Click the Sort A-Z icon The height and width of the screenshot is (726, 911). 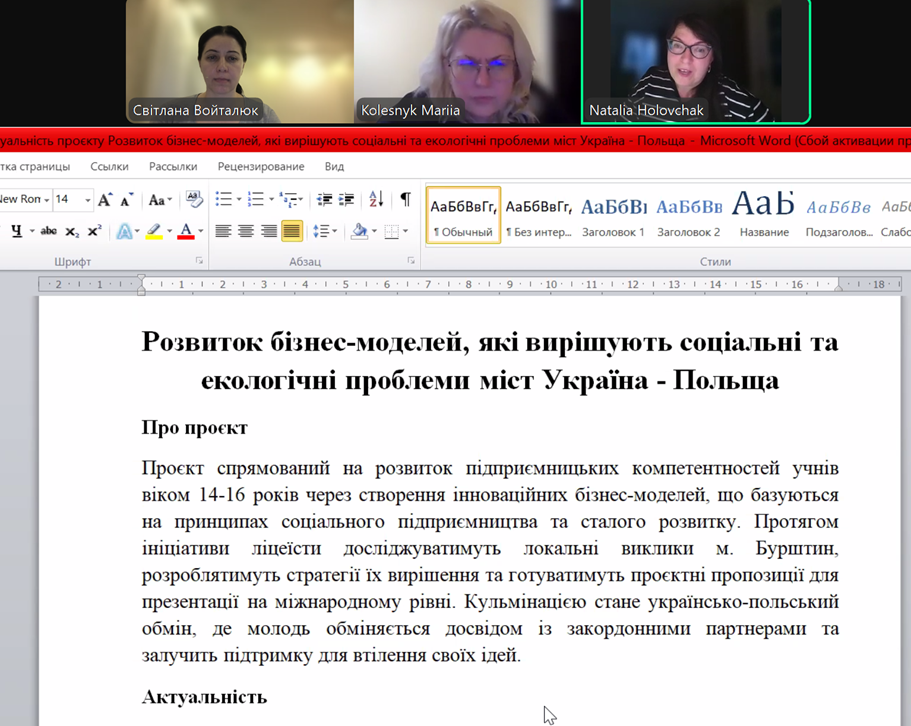point(376,200)
